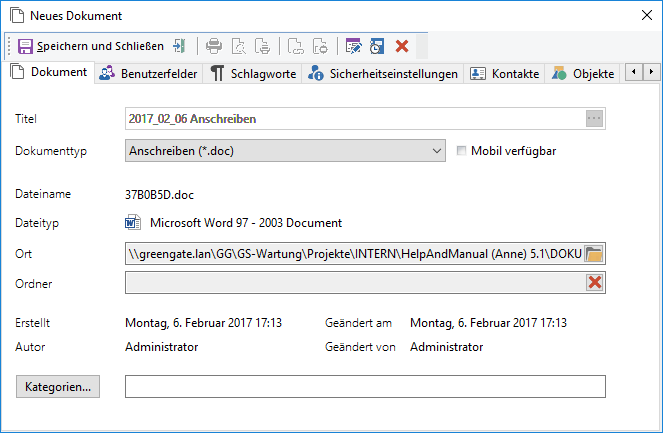Toggle the Mobil verfügbar checkbox
The width and height of the screenshot is (663, 433).
(461, 151)
